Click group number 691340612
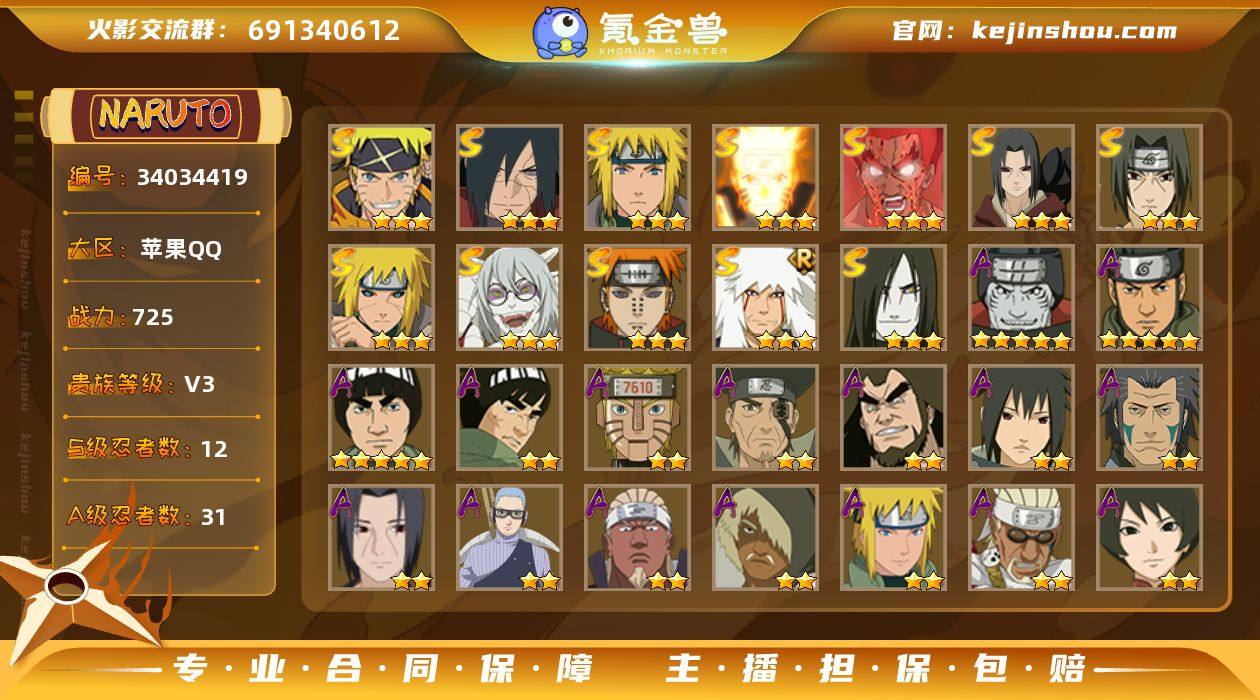 (x=324, y=30)
